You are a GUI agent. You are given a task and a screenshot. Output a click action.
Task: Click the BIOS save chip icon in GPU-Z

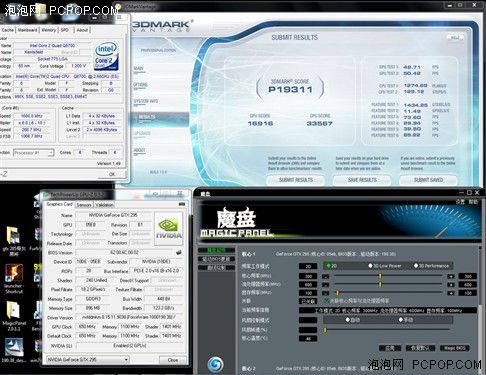coord(179,252)
